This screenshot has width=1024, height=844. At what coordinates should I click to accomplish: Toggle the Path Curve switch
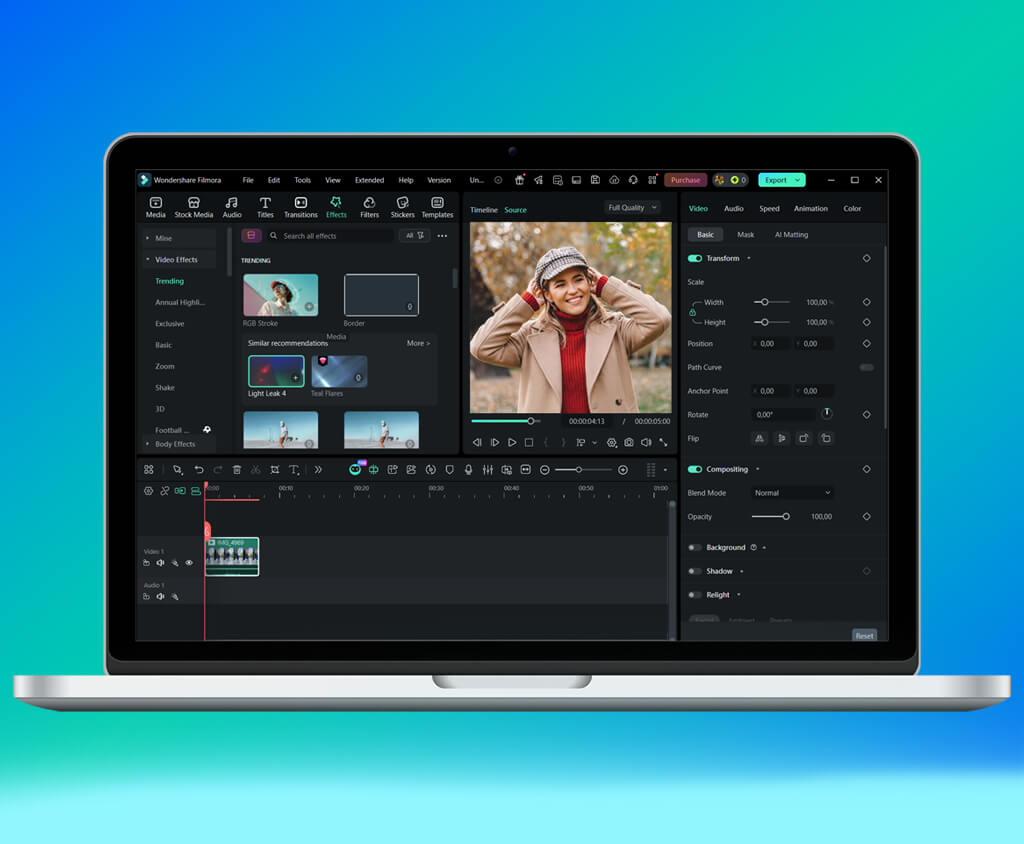[x=867, y=367]
